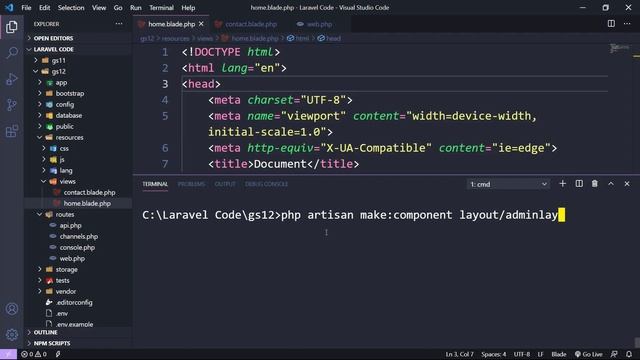Screen dimensions: 640x360
Task: Collapse the gs12 folder
Action: 78,71
